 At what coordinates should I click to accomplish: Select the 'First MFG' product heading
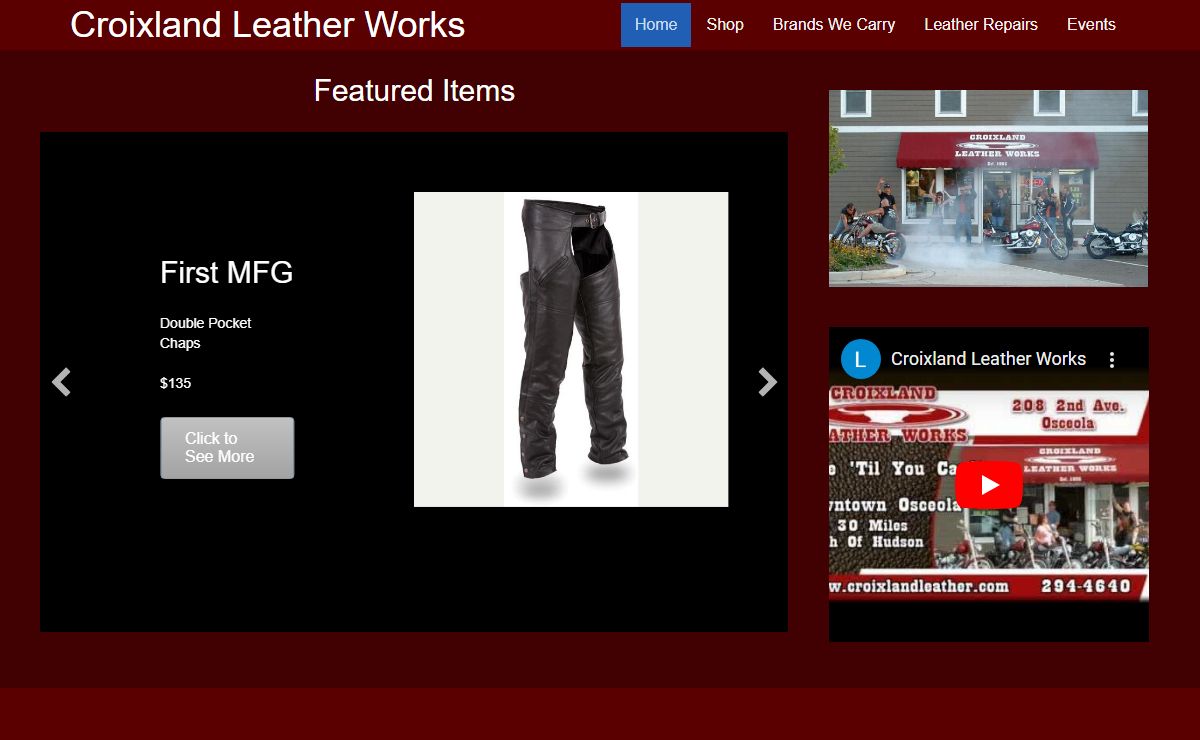(226, 272)
